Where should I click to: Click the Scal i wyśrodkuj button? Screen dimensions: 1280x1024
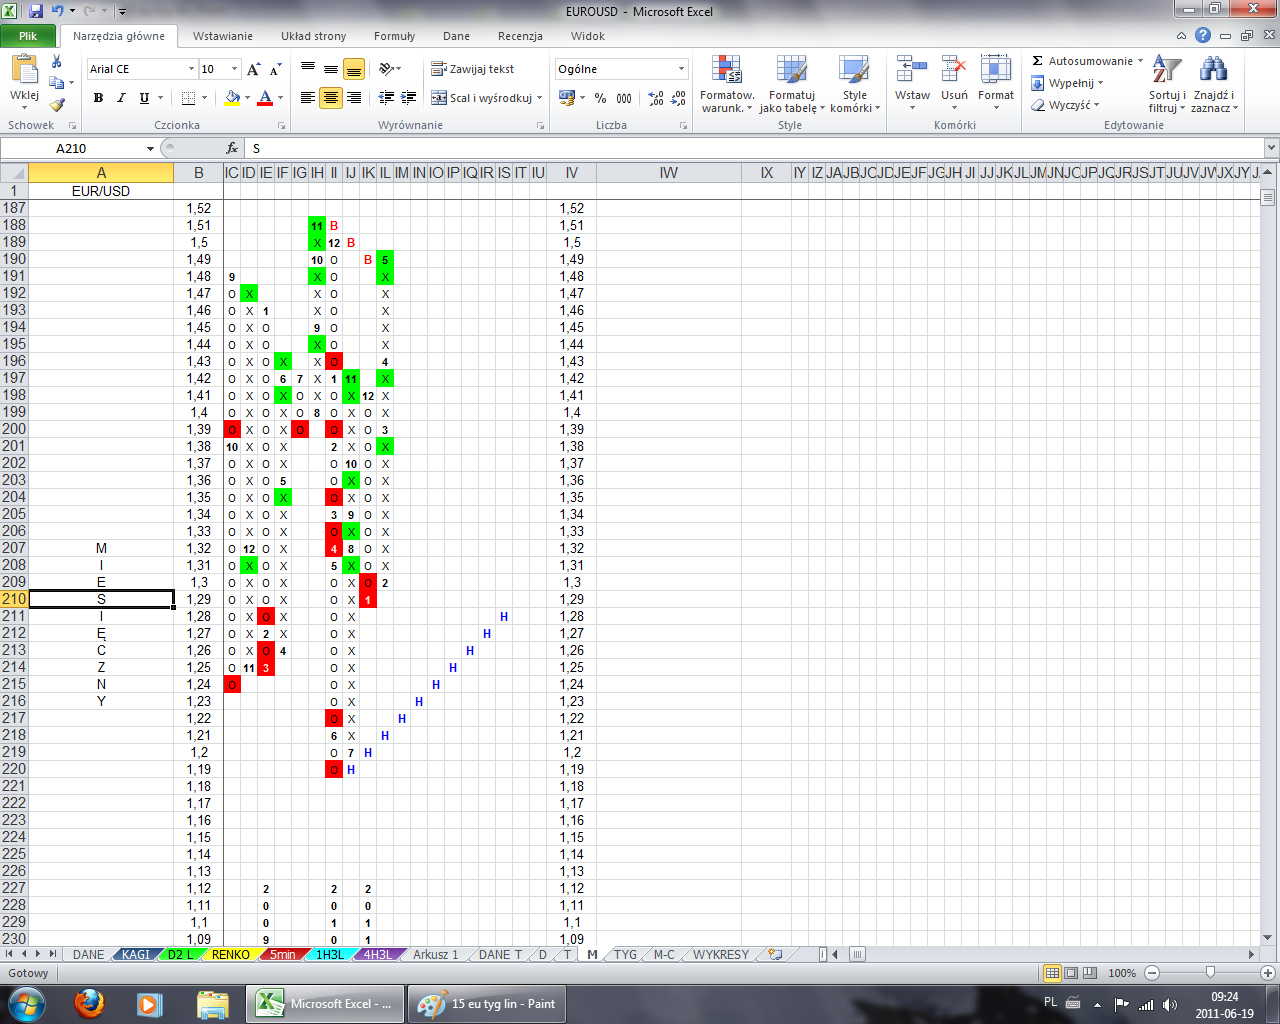pyautogui.click(x=482, y=98)
